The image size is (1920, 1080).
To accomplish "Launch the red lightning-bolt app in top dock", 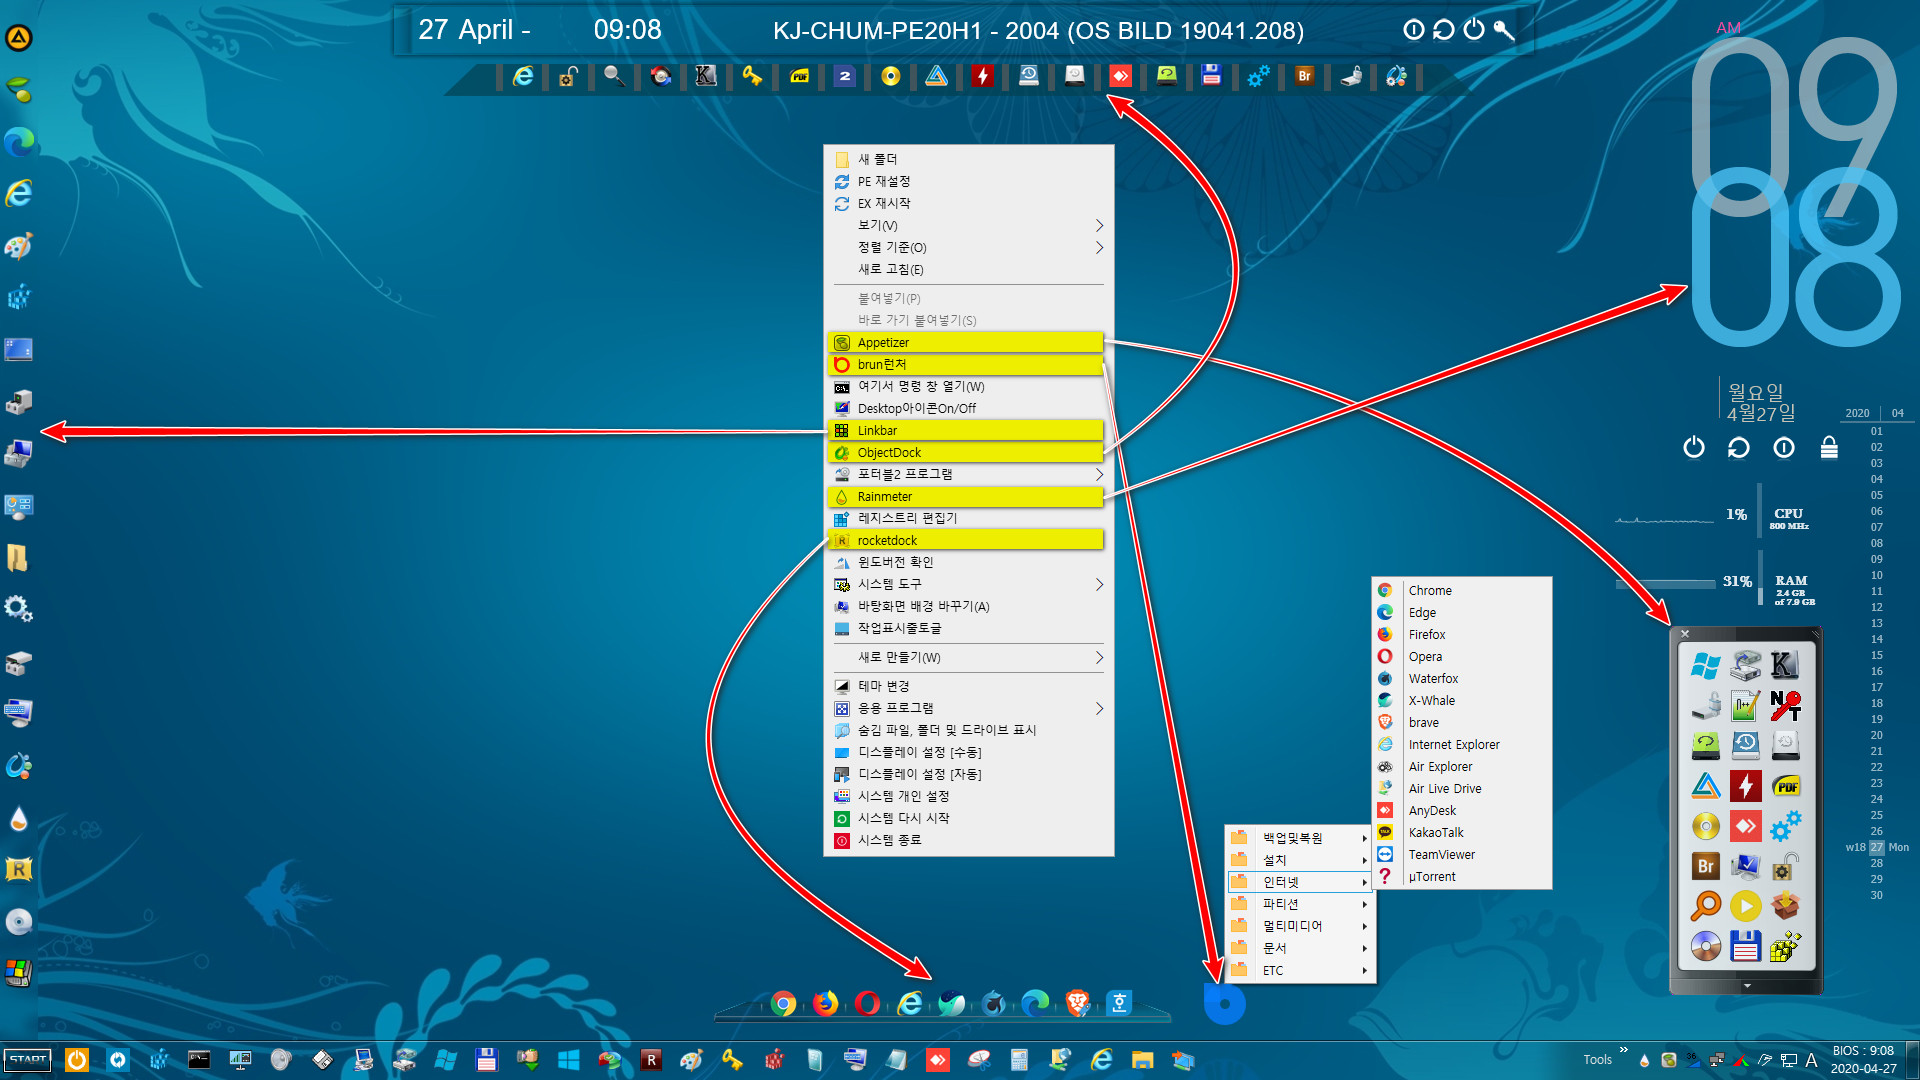I will 982,76.
